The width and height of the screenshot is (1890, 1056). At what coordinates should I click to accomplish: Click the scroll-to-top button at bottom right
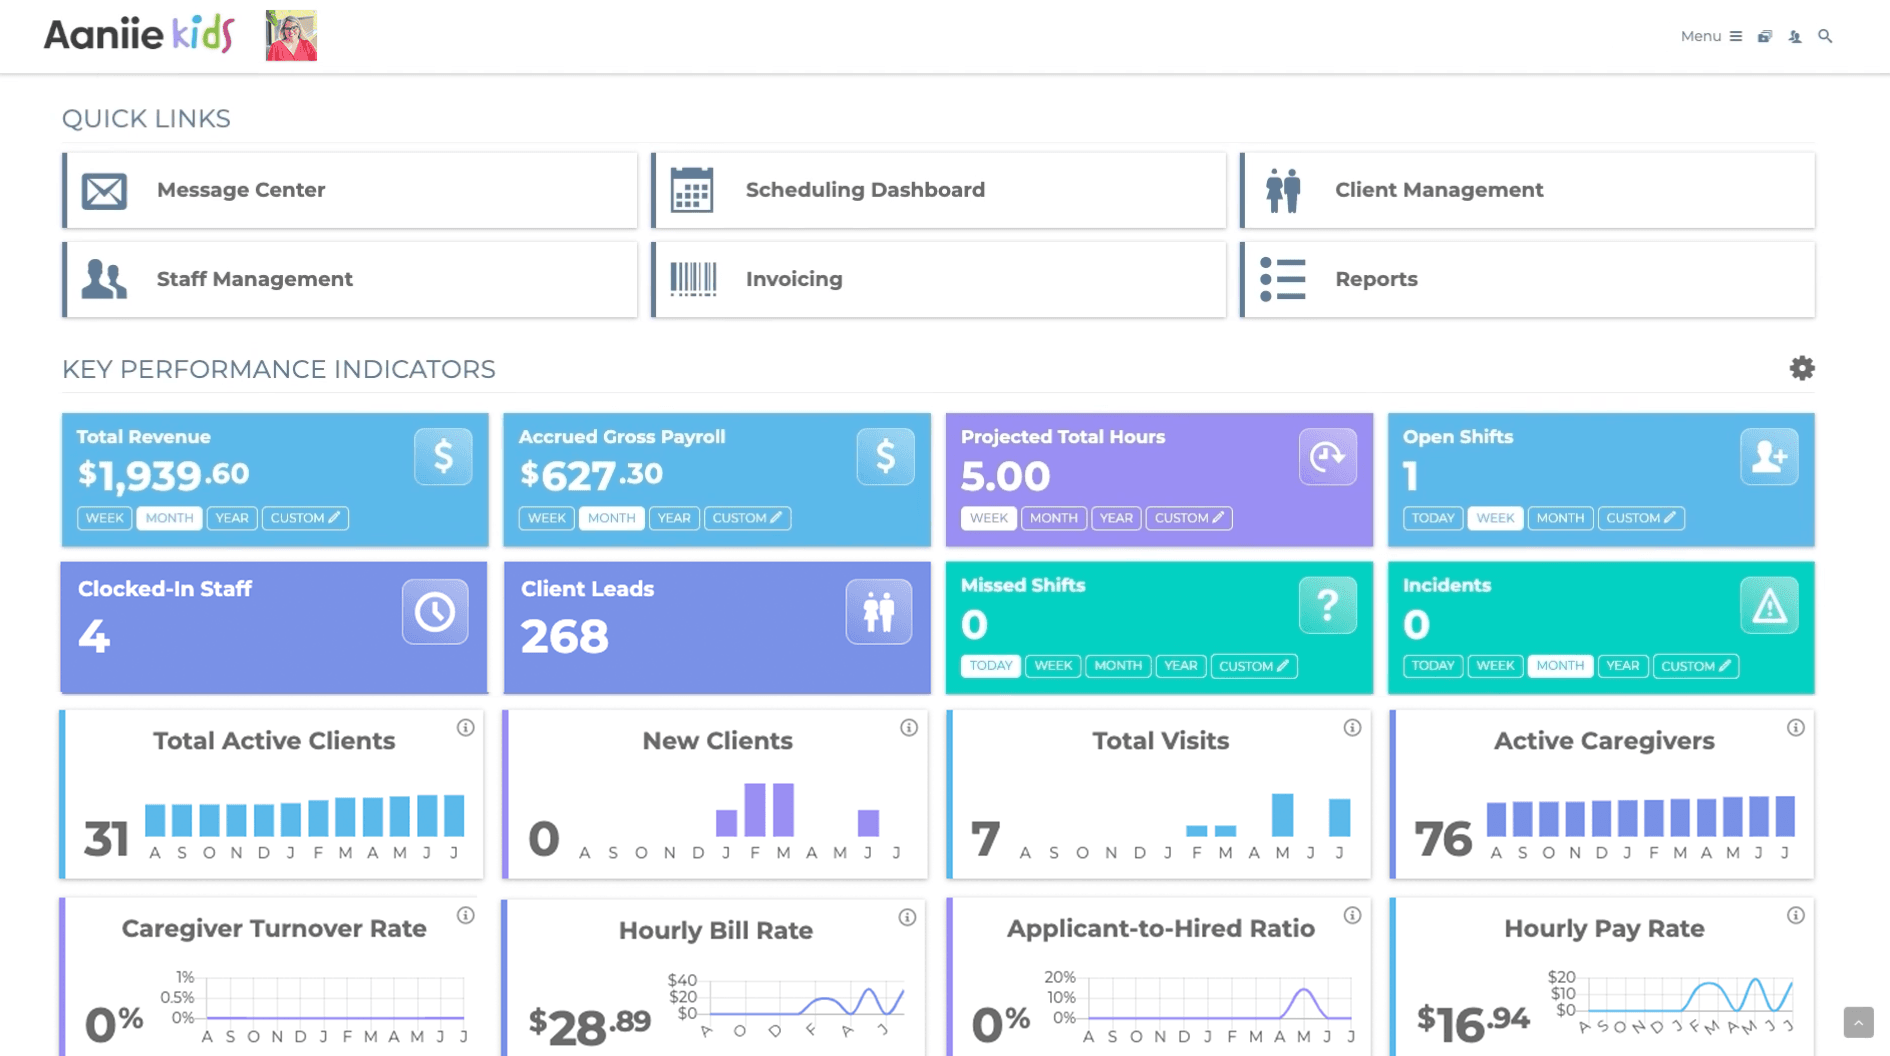click(x=1858, y=1022)
